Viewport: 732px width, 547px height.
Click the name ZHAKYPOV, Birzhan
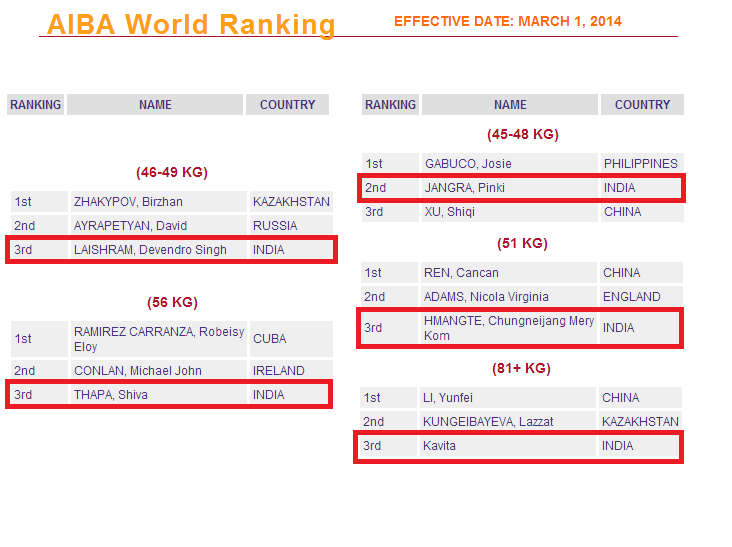pyautogui.click(x=128, y=202)
